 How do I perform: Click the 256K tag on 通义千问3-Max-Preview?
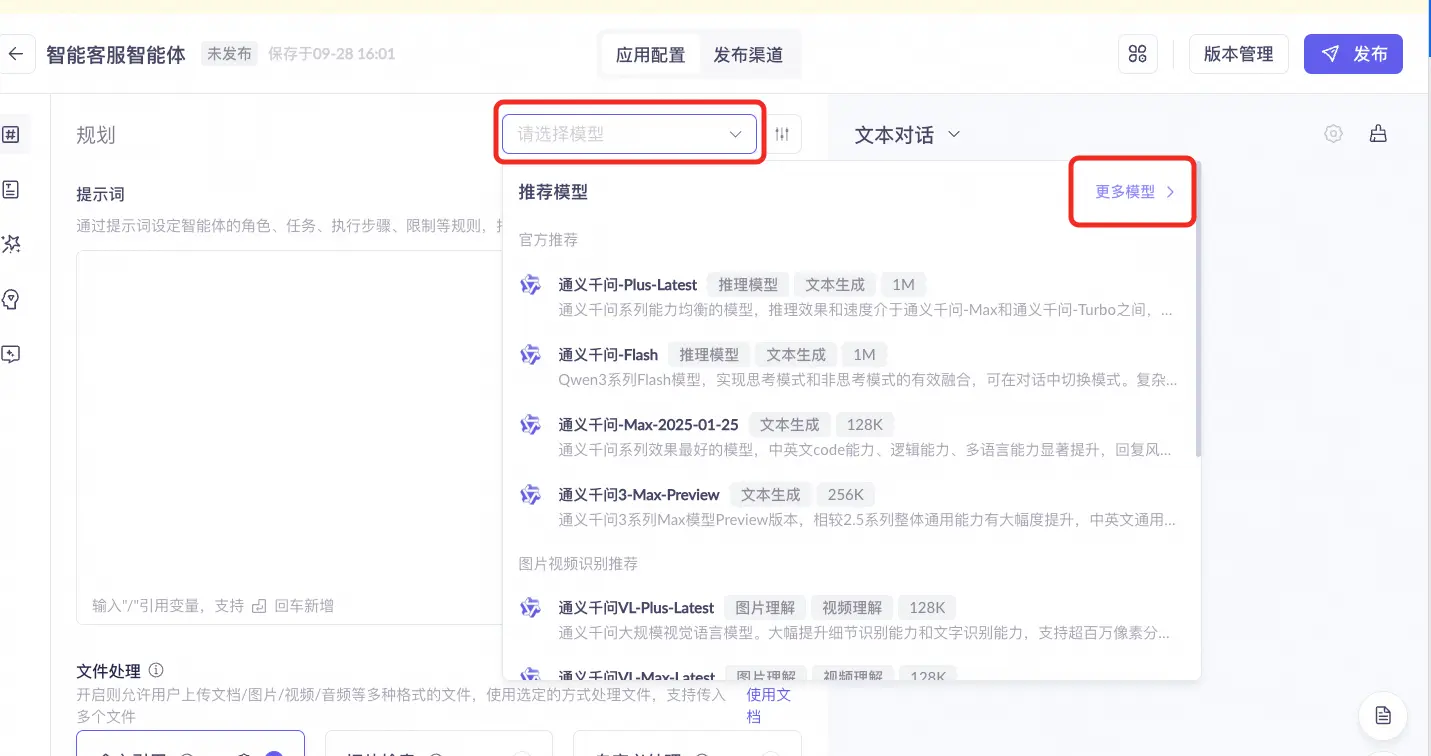(x=845, y=494)
